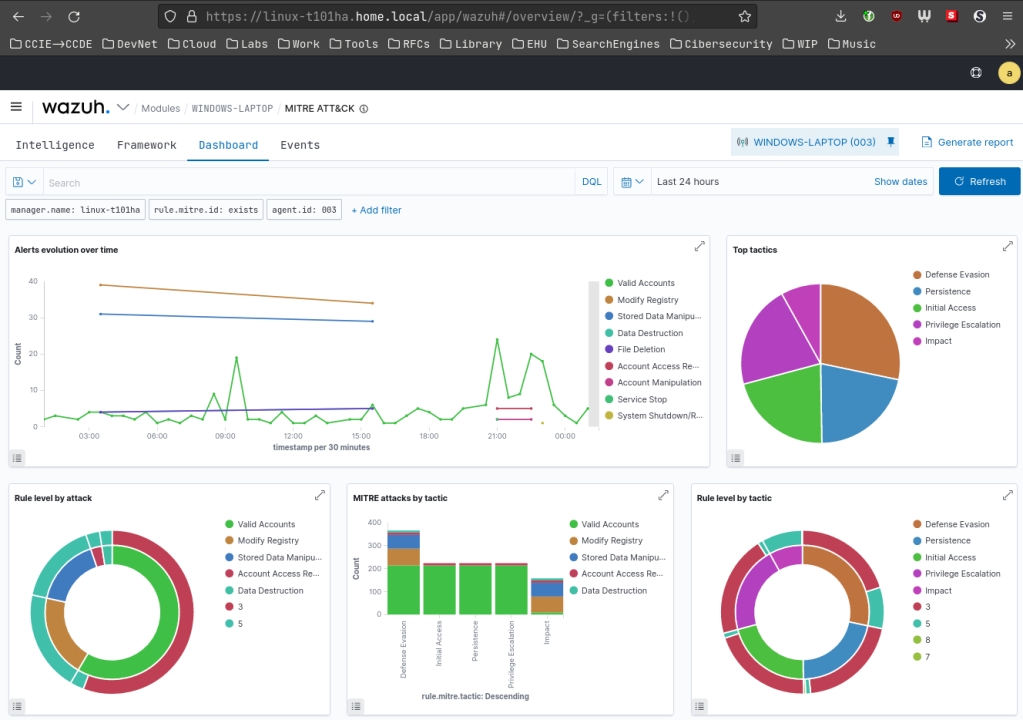
Task: Open the saved queries dropdown beside Search
Action: tap(25, 182)
